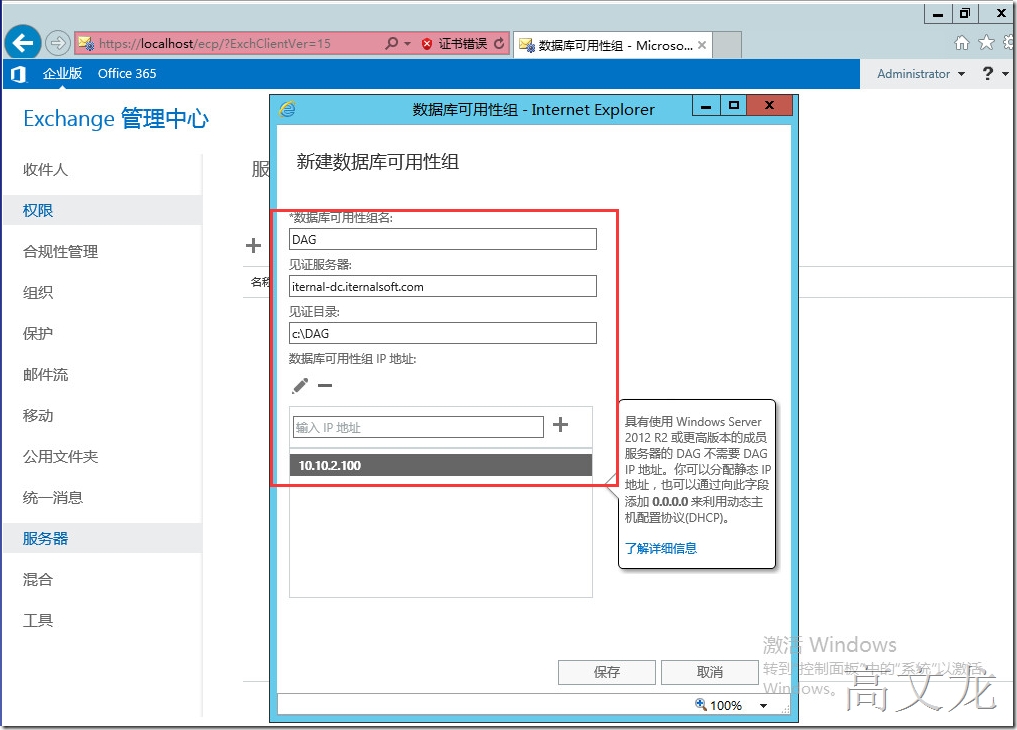1017x730 pixels.
Task: Open 合规性管理 in the navigation
Action: click(60, 252)
